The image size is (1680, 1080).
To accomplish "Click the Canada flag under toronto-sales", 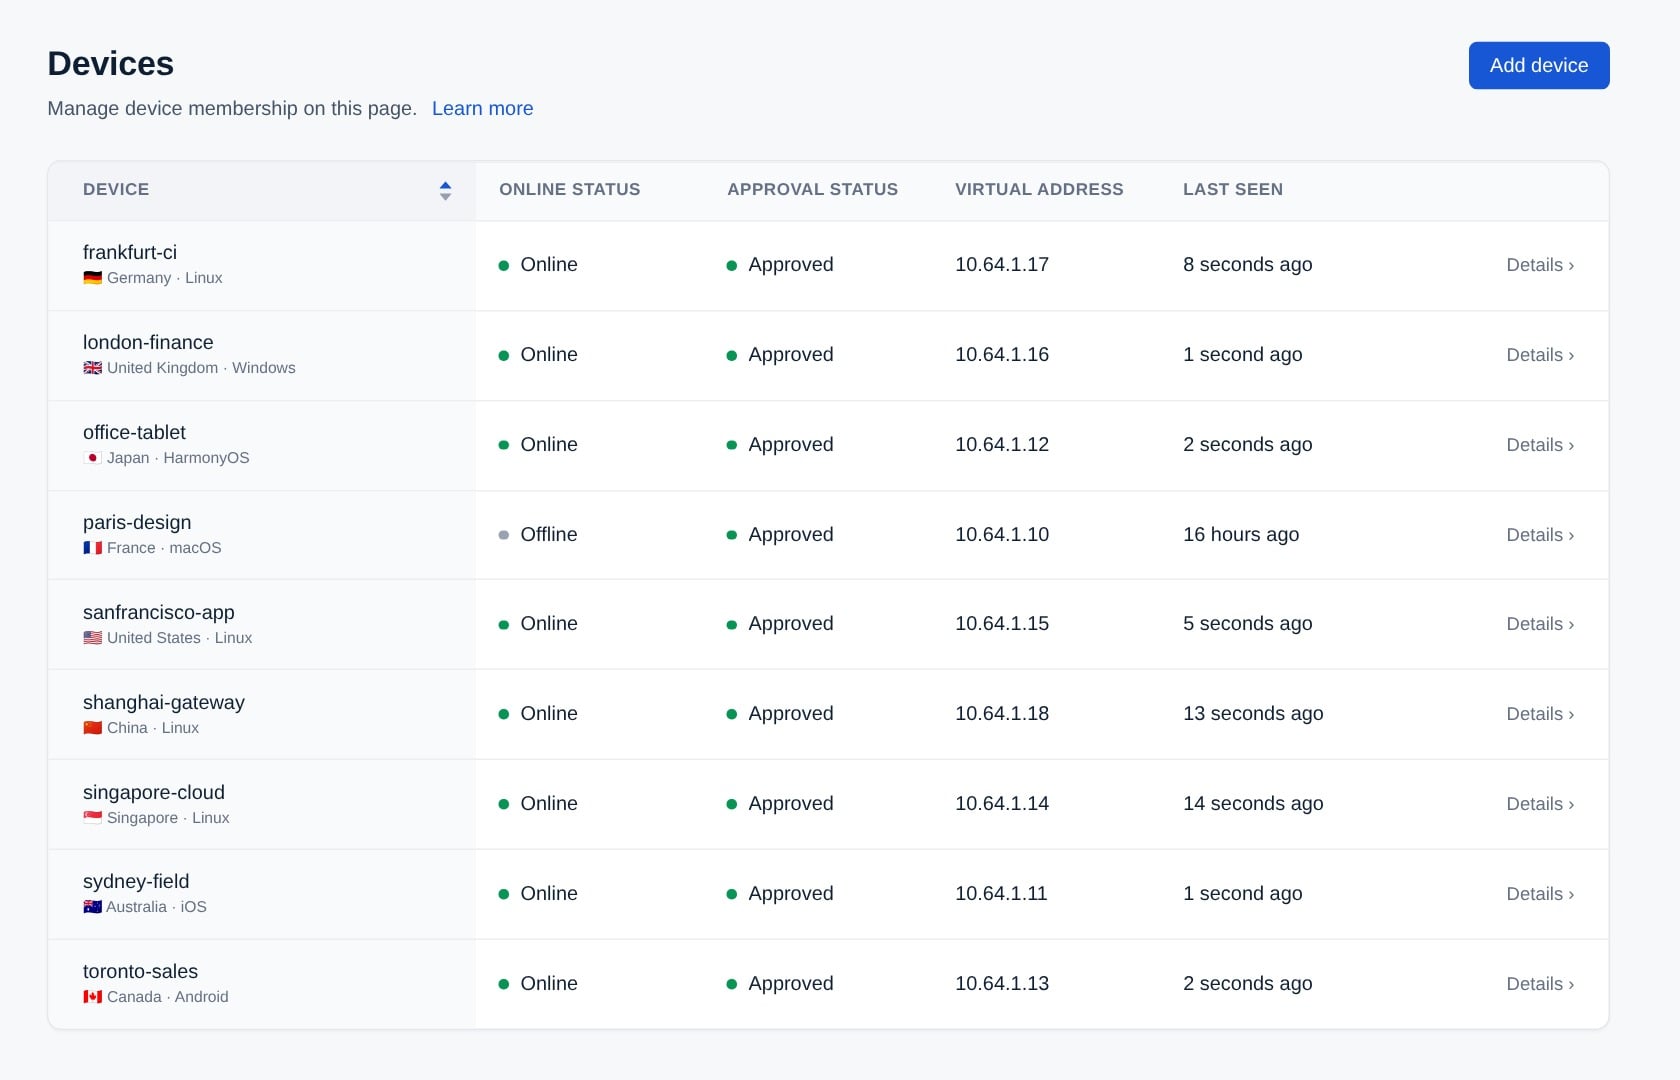I will [92, 997].
